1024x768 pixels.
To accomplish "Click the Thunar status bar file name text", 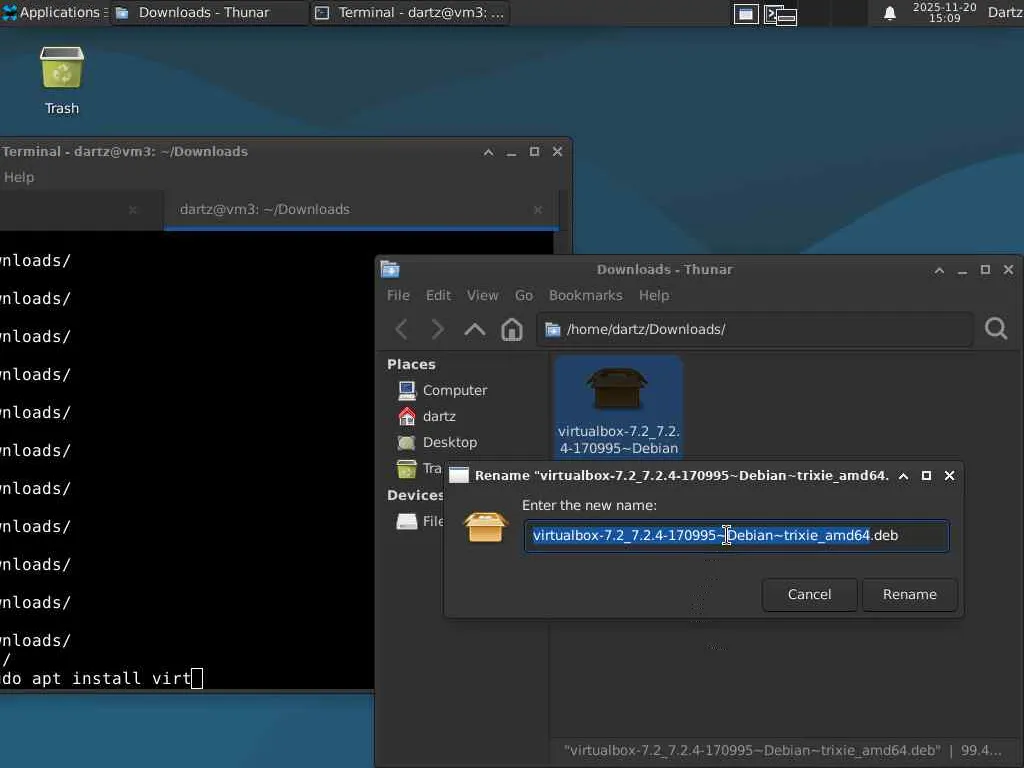I will pos(752,750).
